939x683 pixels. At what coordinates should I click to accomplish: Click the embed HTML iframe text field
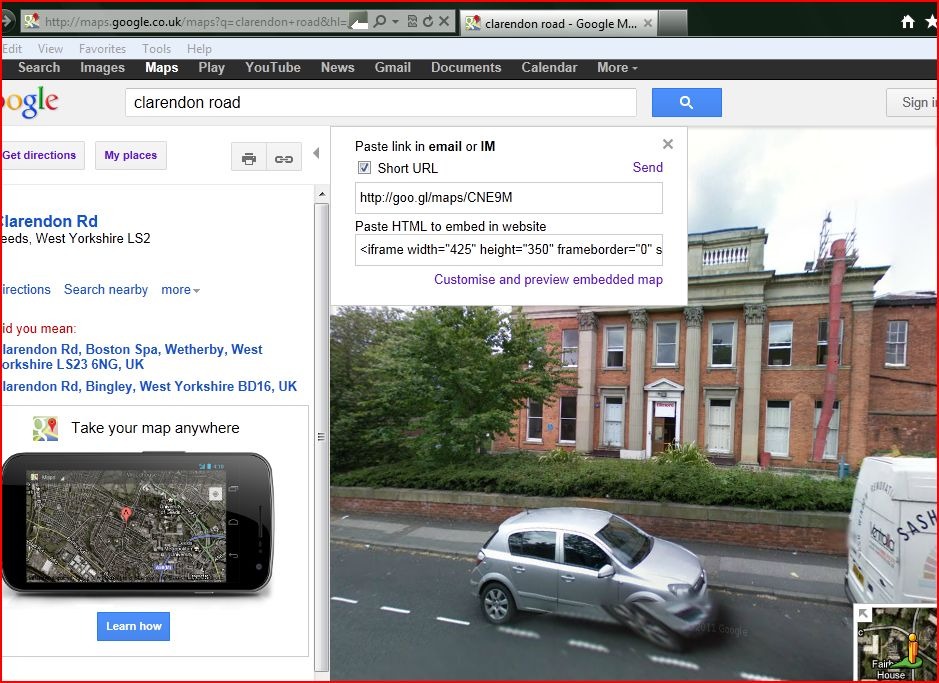[509, 250]
